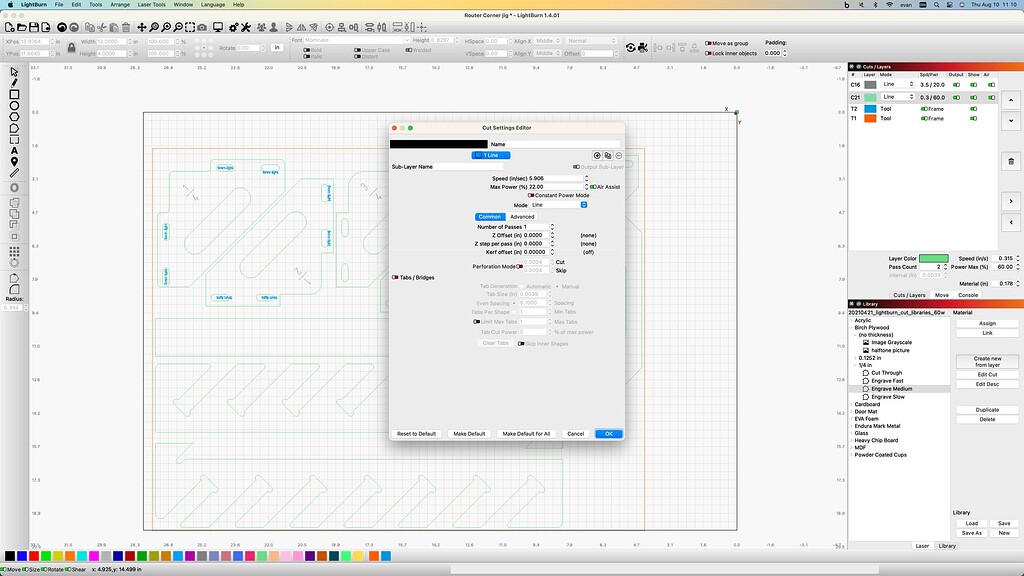
Task: Move layer up with up arrow button
Action: click(x=1011, y=101)
